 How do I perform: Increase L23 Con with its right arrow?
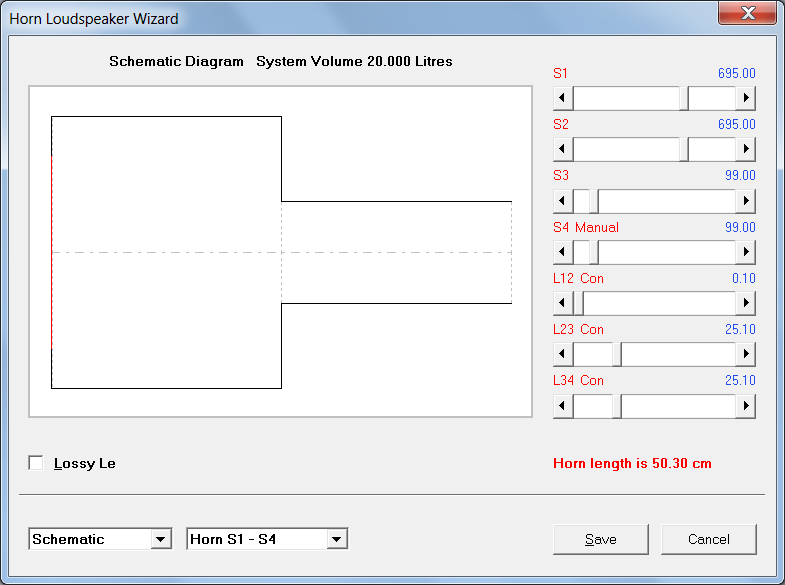(x=745, y=354)
